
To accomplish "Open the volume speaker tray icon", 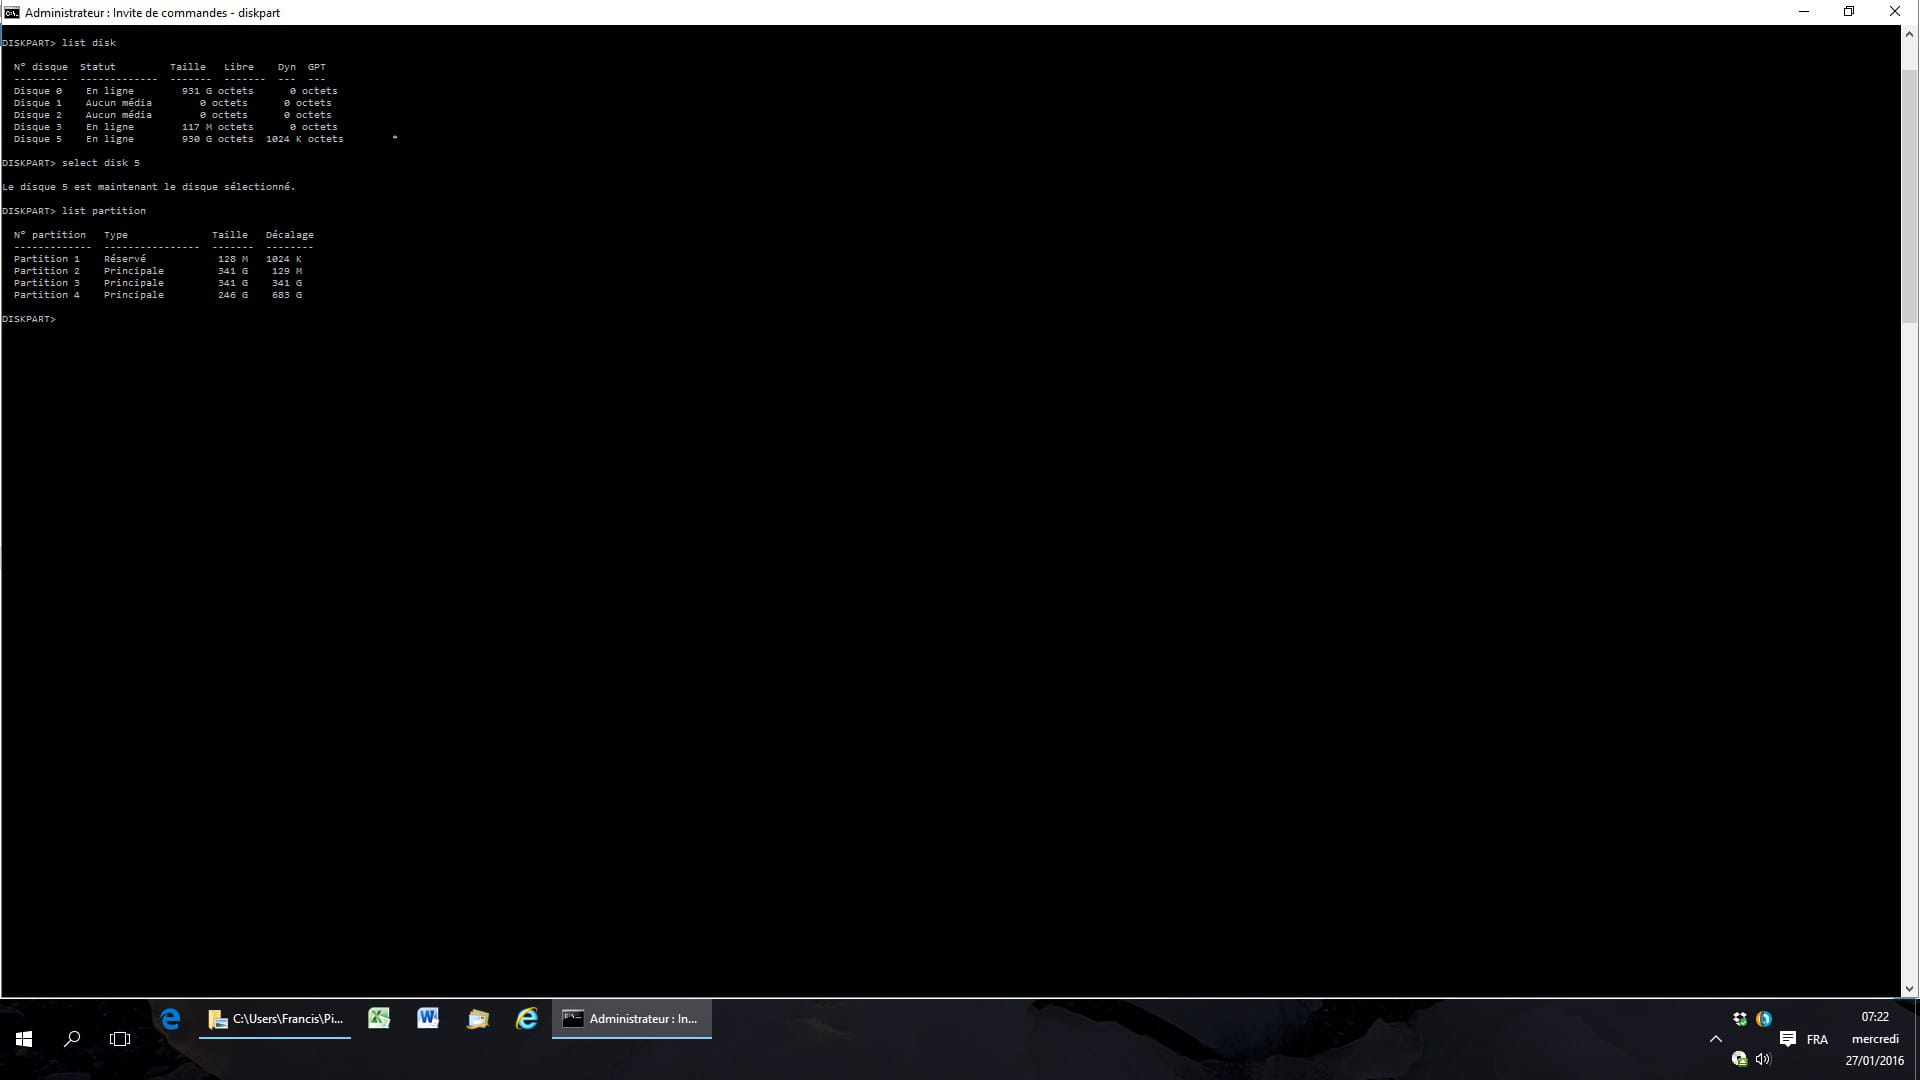I will (1763, 1059).
